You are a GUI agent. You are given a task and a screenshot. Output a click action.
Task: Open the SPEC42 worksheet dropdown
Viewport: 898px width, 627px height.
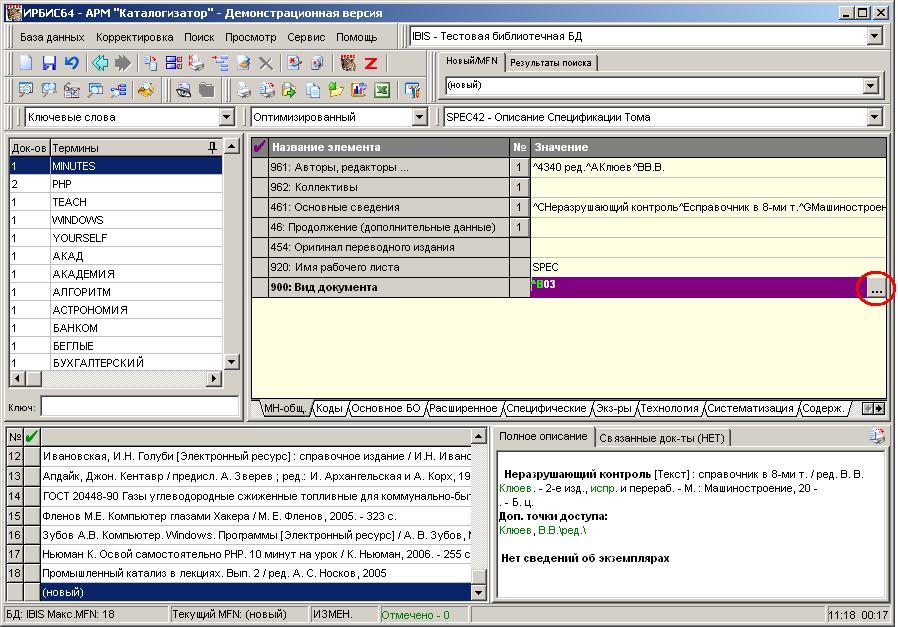[875, 117]
